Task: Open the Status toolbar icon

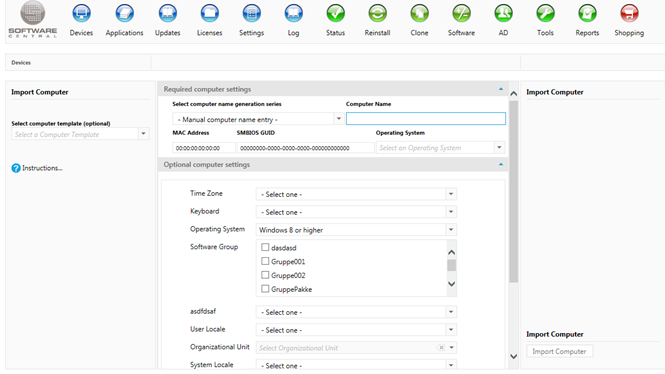Action: [x=335, y=14]
